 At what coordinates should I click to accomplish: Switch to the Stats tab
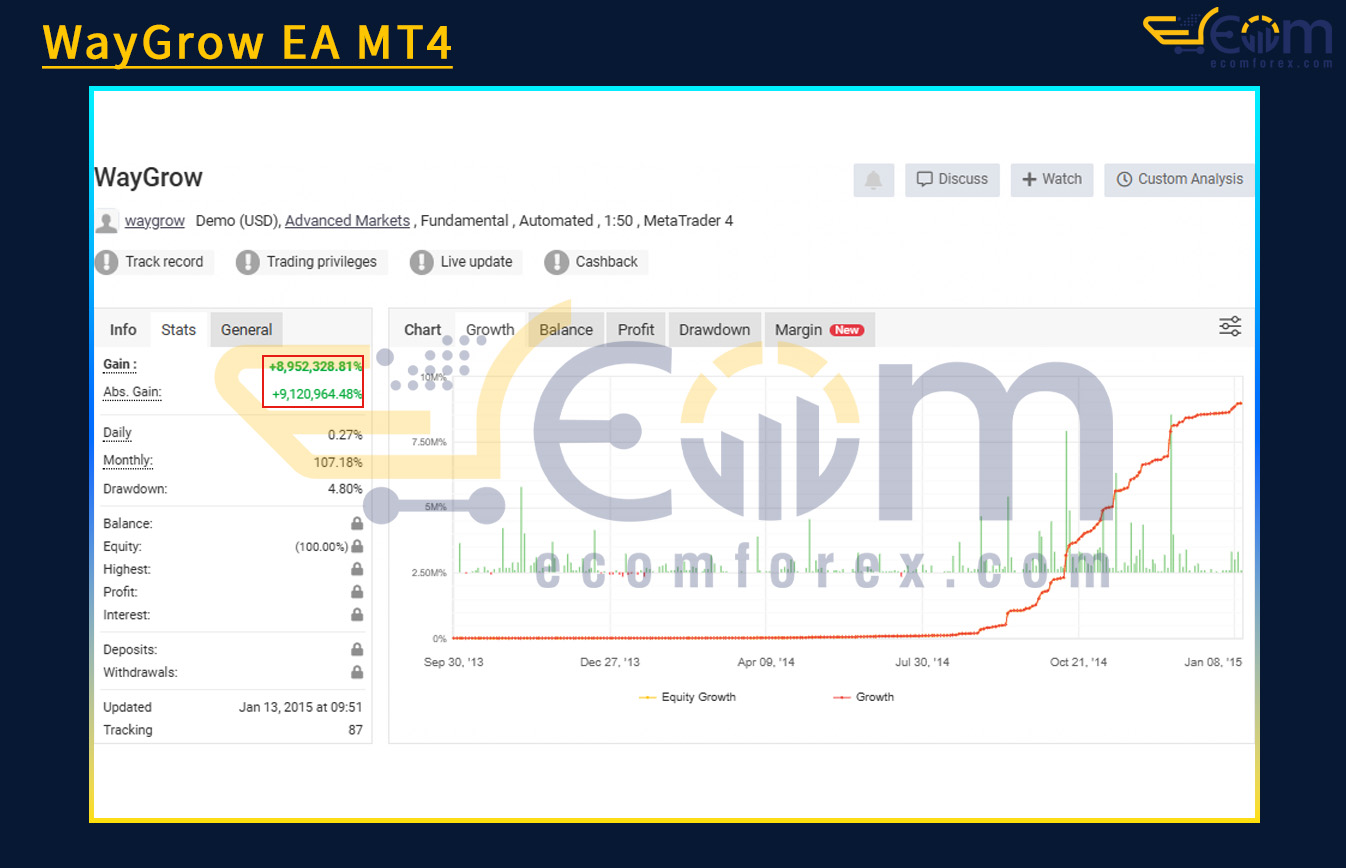(x=179, y=330)
